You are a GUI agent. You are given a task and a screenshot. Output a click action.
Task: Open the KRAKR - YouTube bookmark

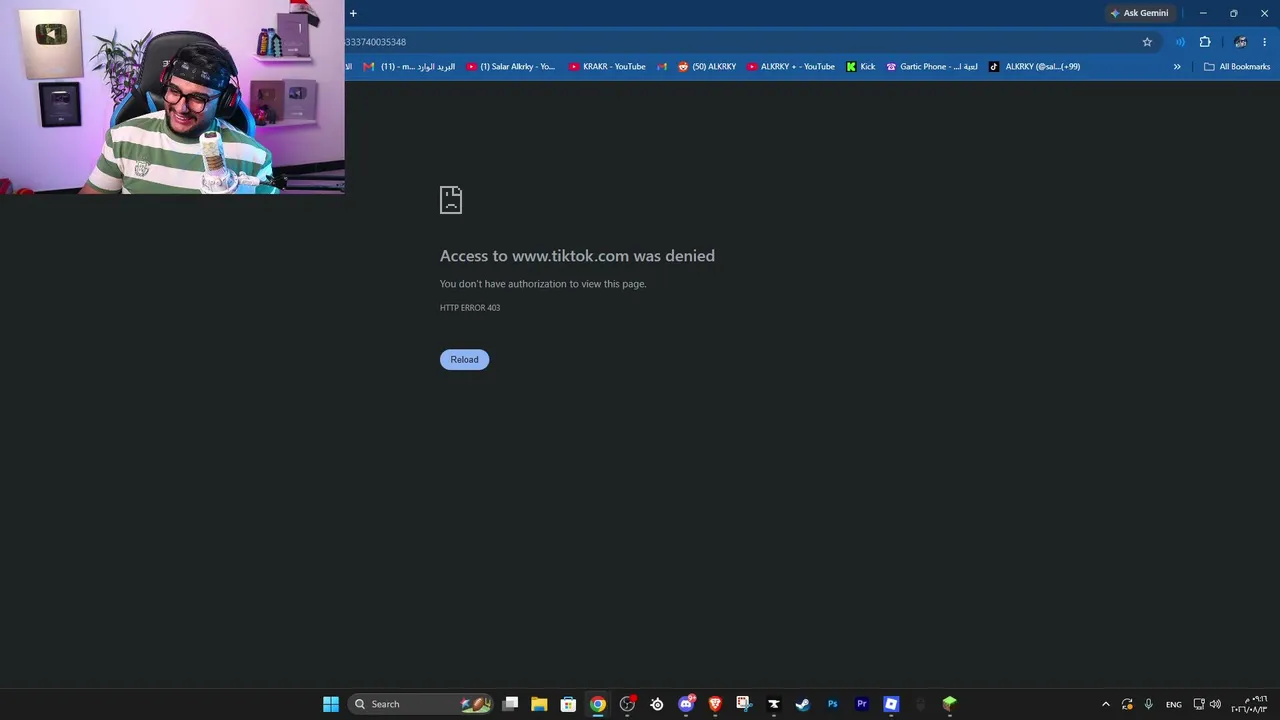(x=607, y=67)
